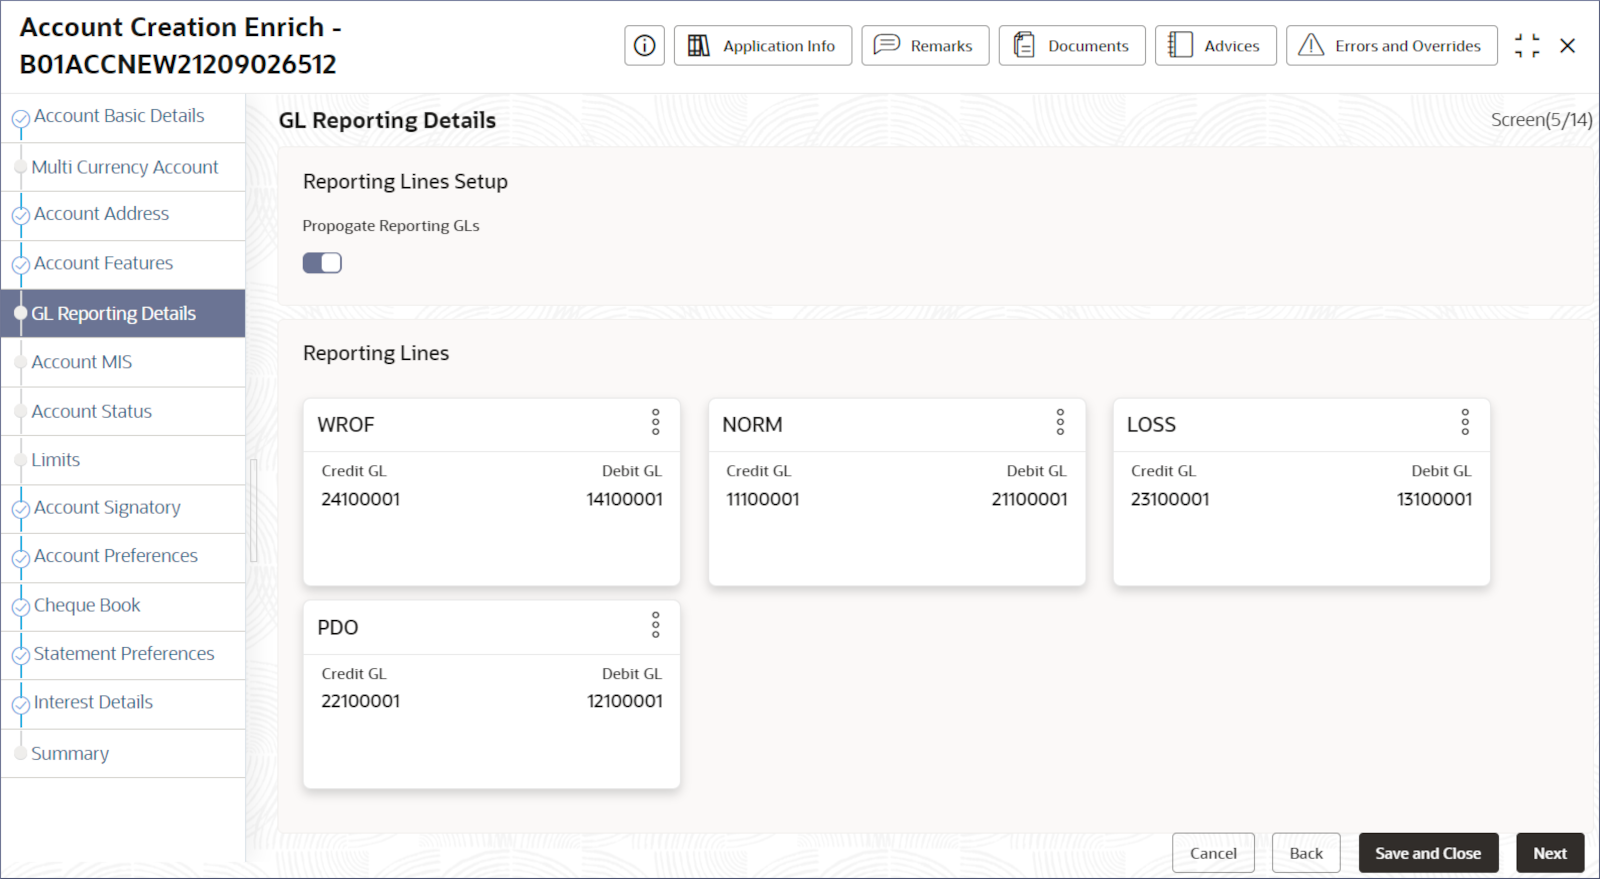Toggle Propogate Reporting GLs switch
The image size is (1600, 879).
pos(322,263)
